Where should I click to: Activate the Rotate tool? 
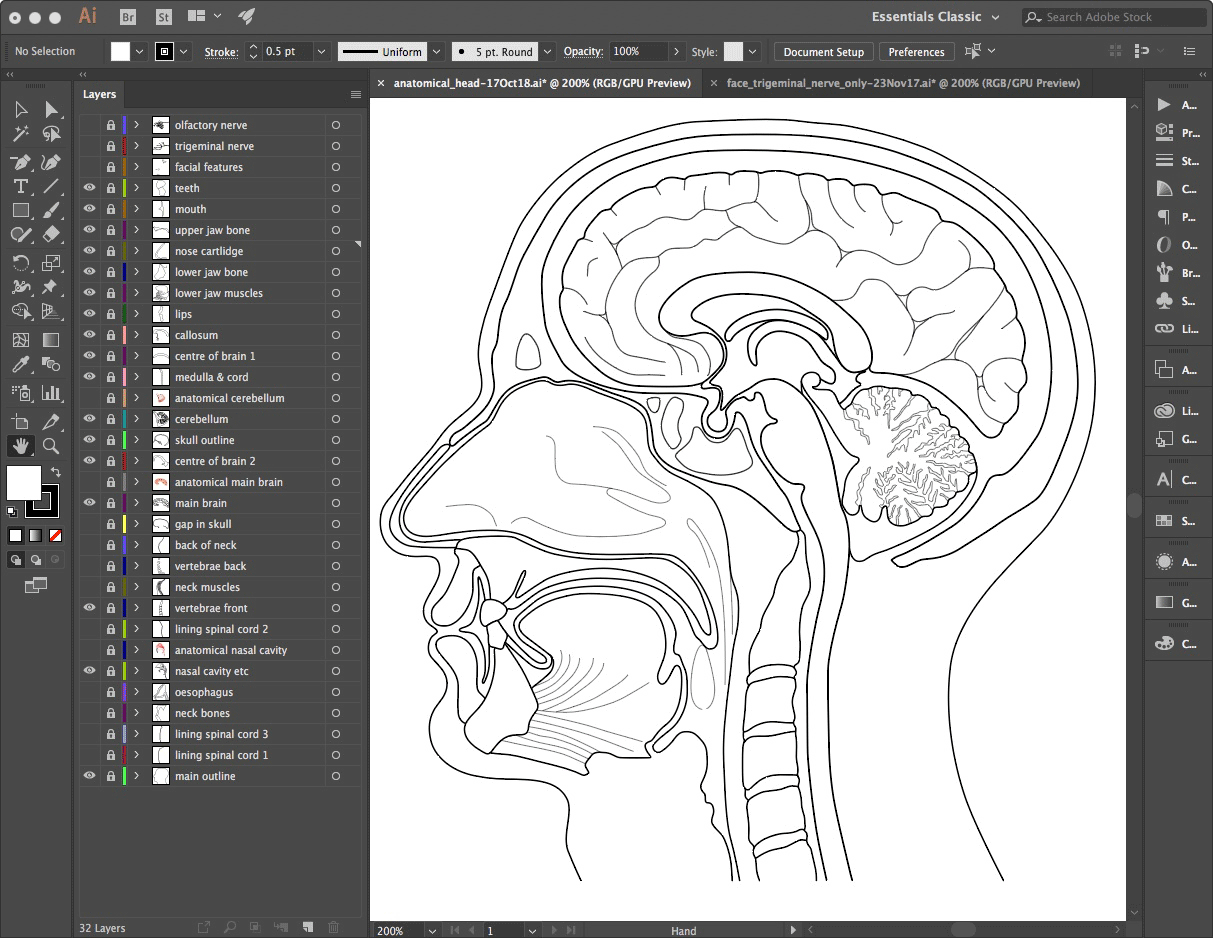pyautogui.click(x=20, y=263)
